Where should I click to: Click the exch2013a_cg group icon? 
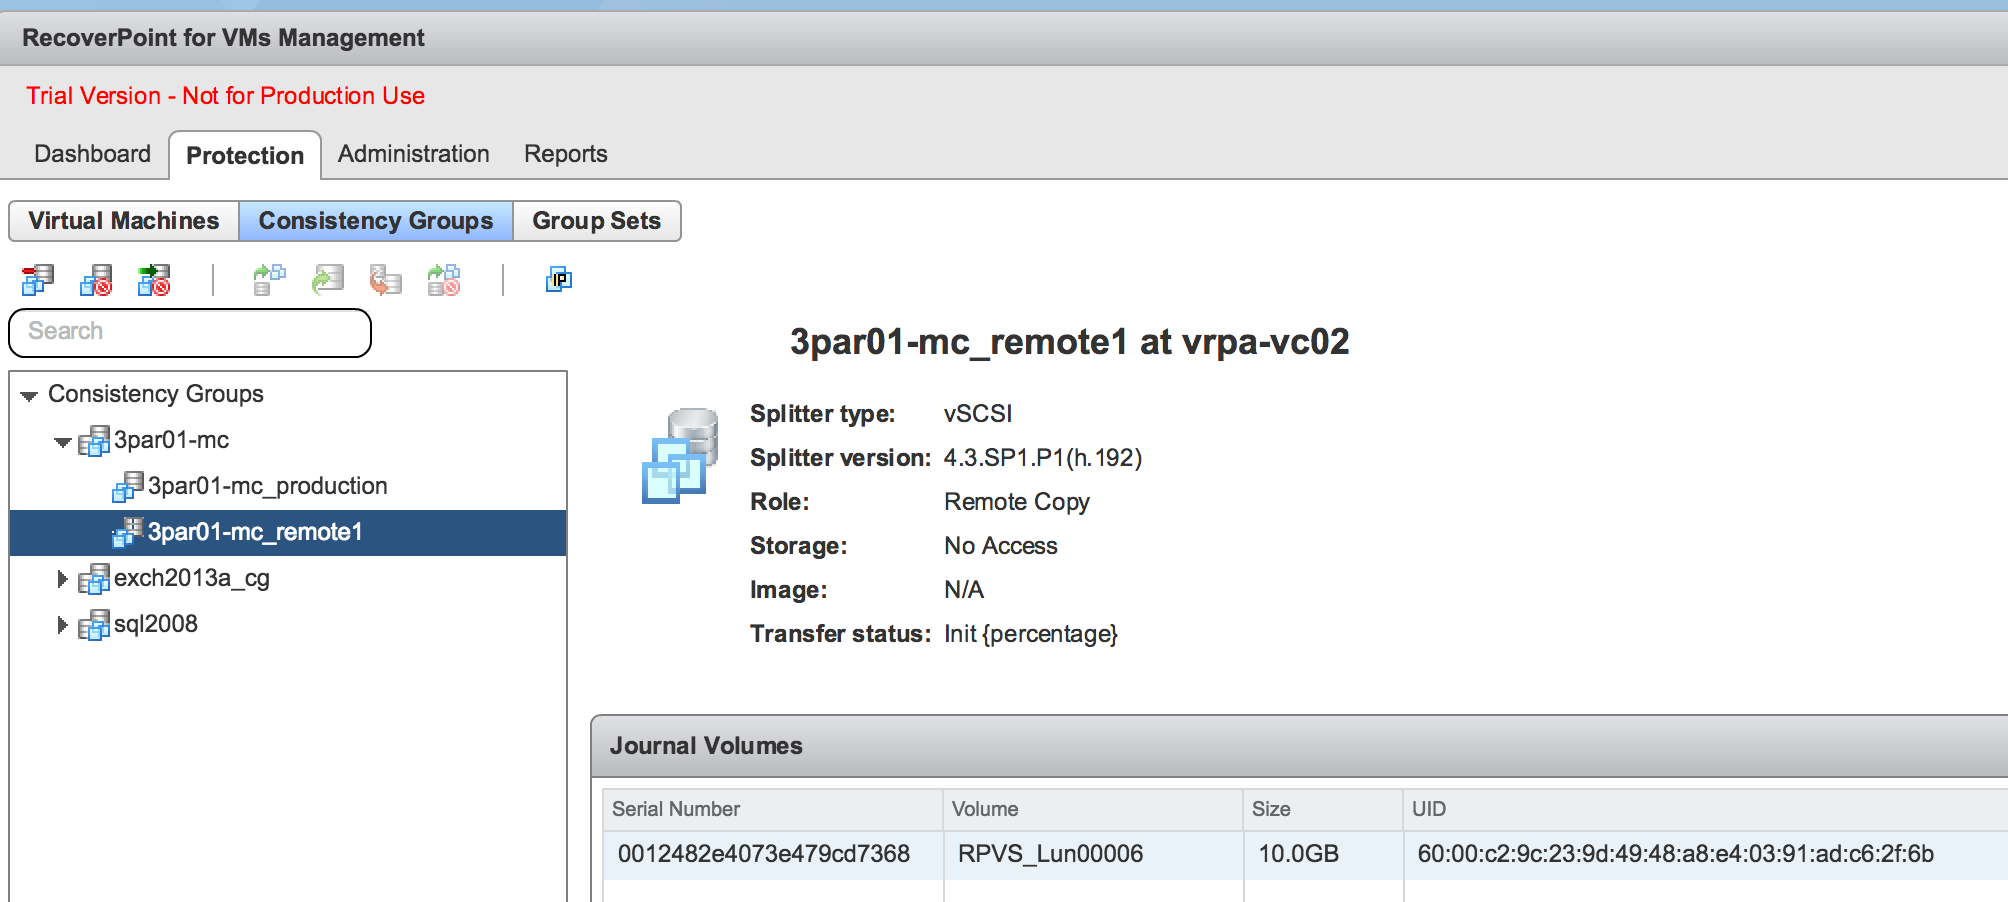point(94,578)
